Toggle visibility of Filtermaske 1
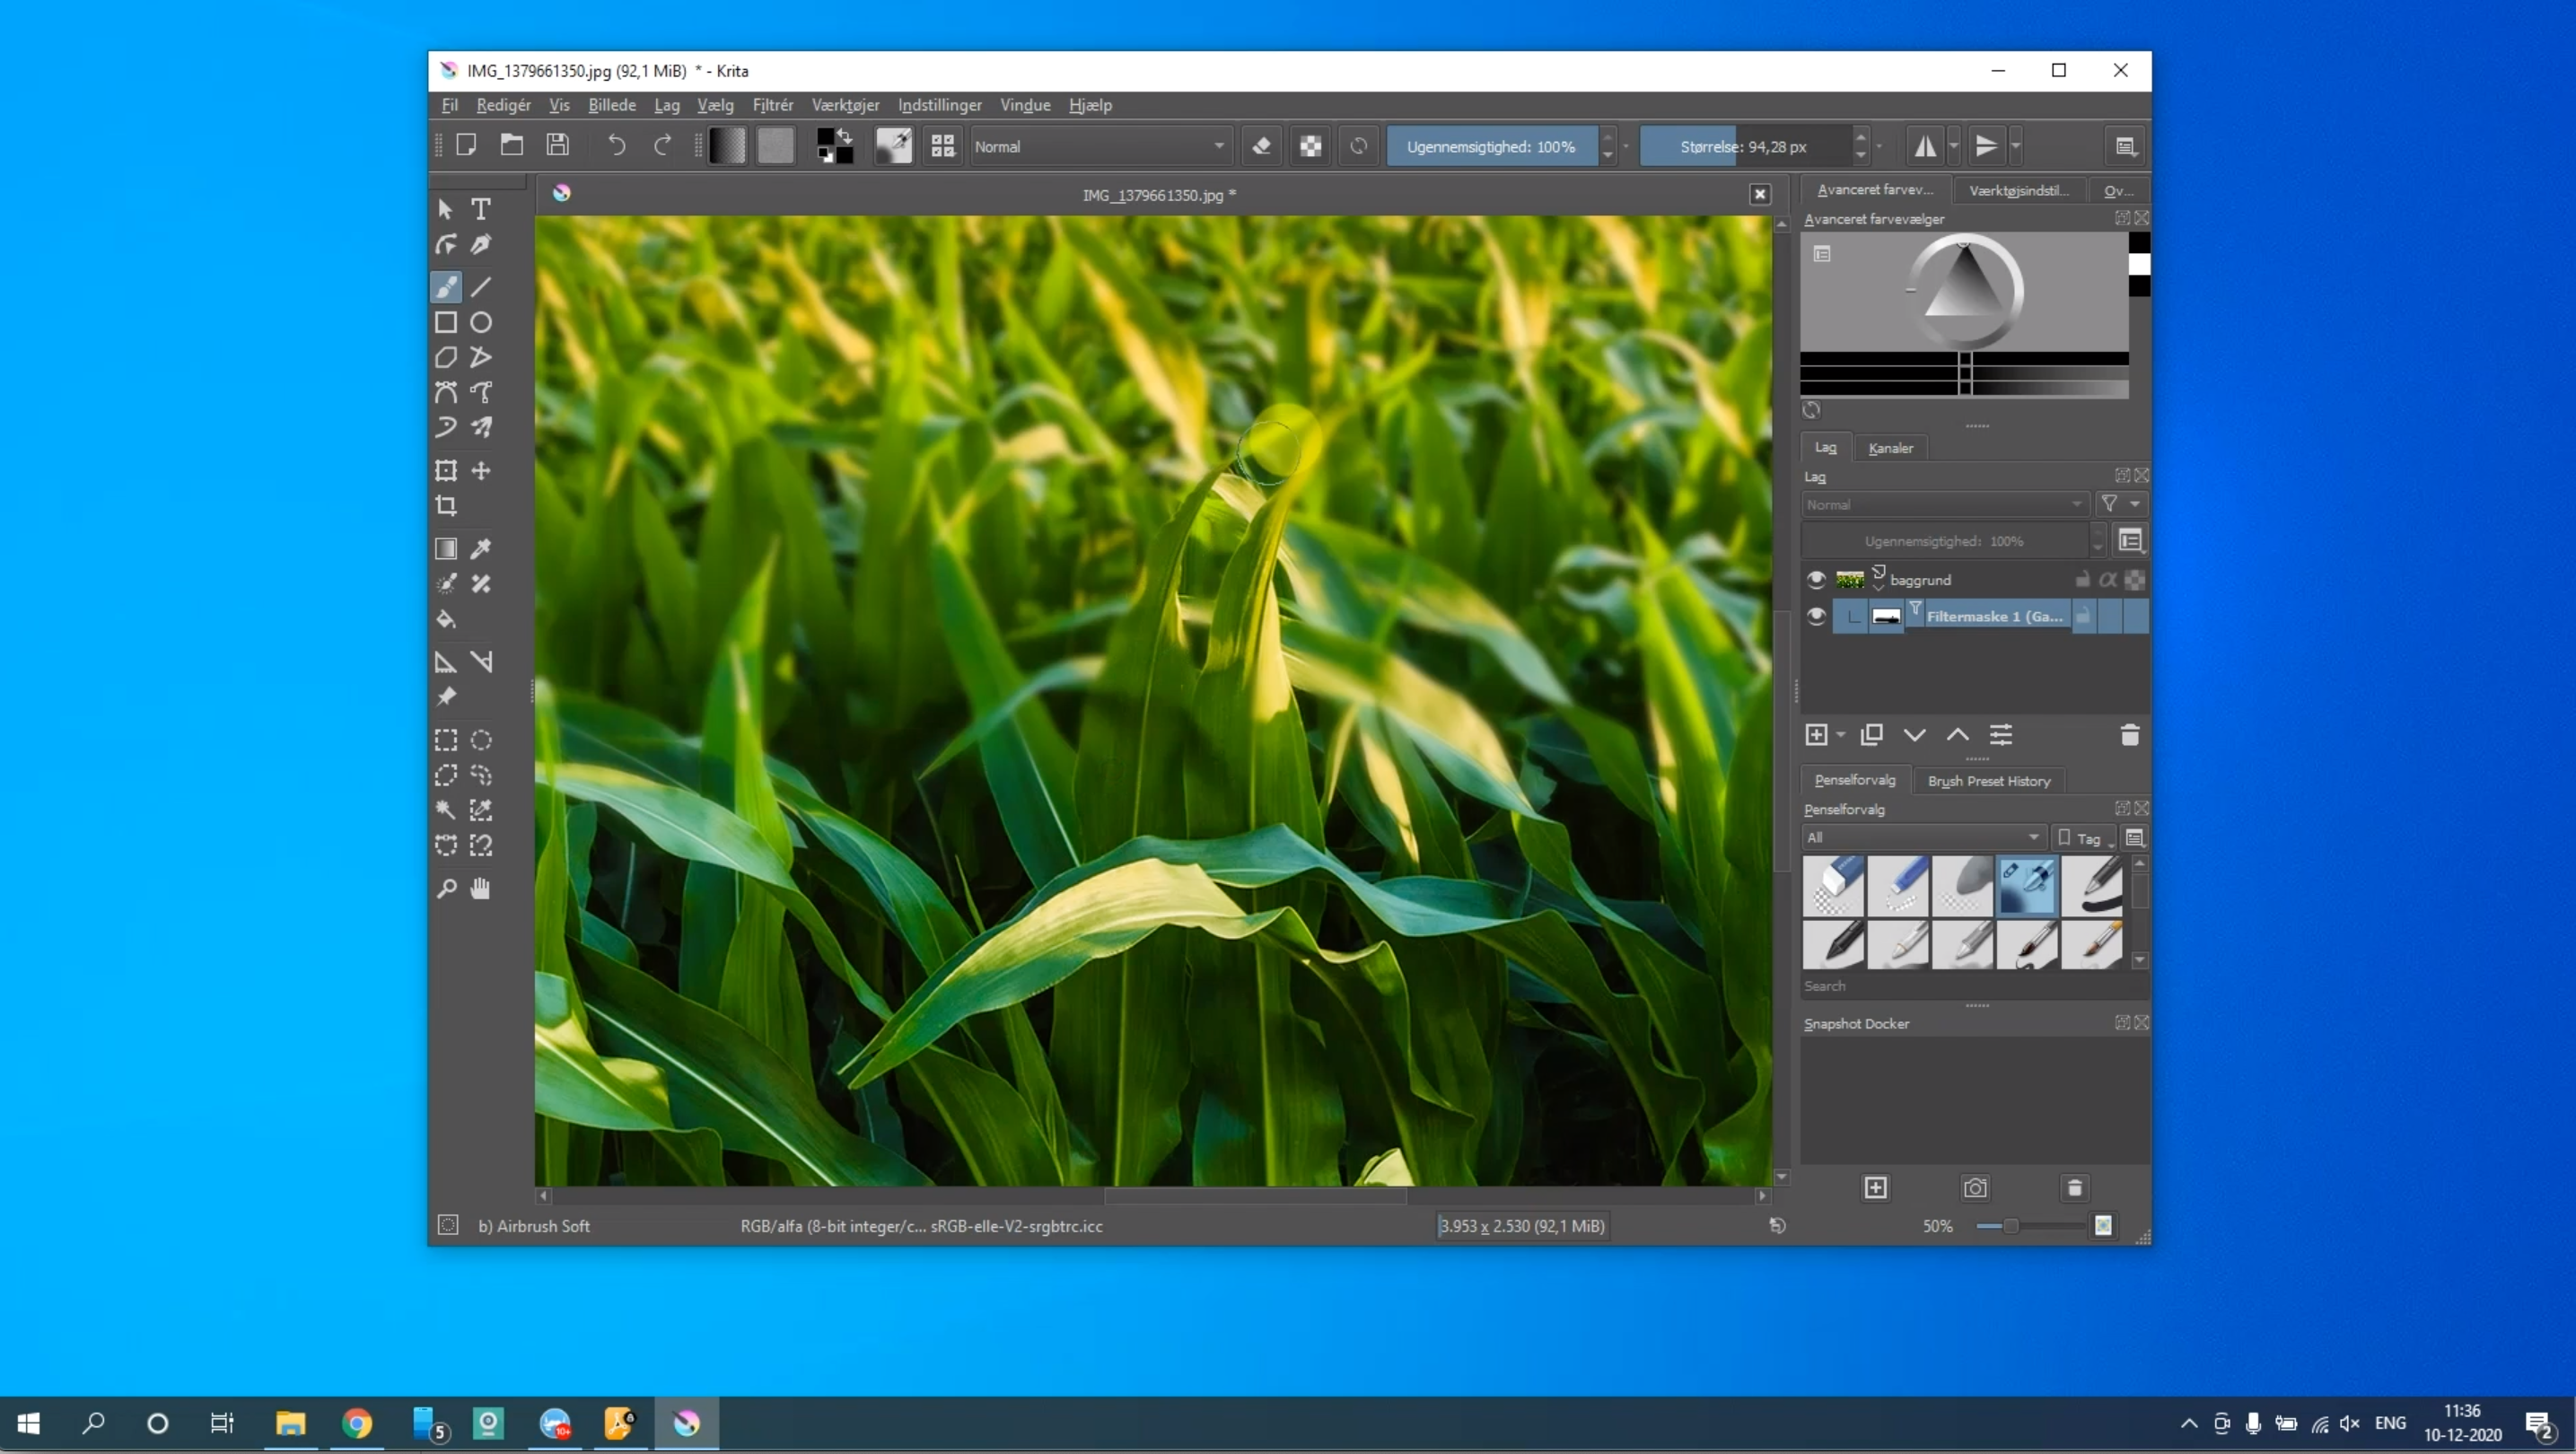Screen dimensions: 2576x1454 click(1816, 617)
